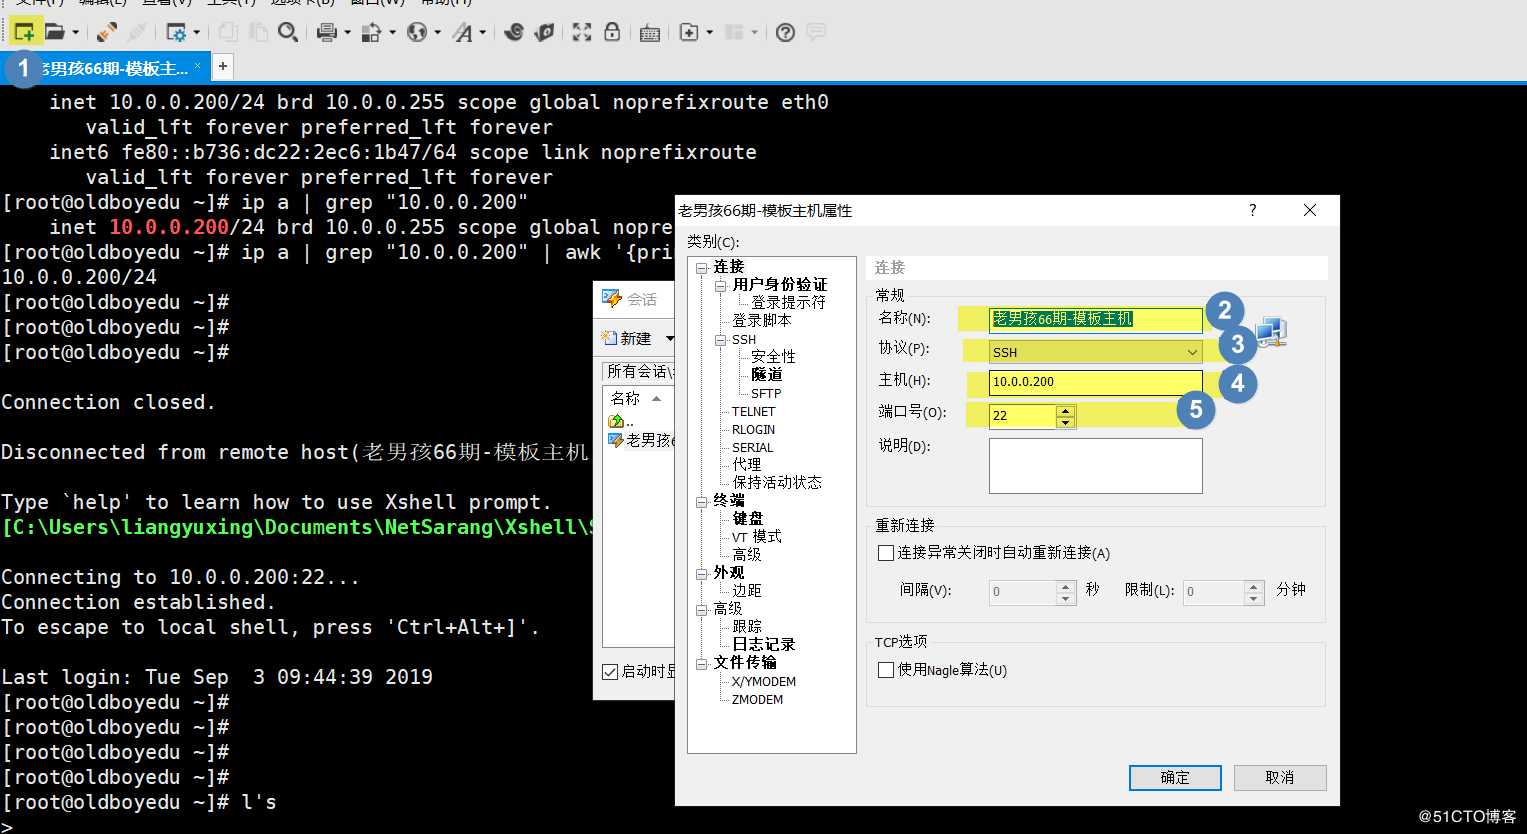
Task: Click the Font 'A' icon in toolbar
Action: click(x=462, y=33)
